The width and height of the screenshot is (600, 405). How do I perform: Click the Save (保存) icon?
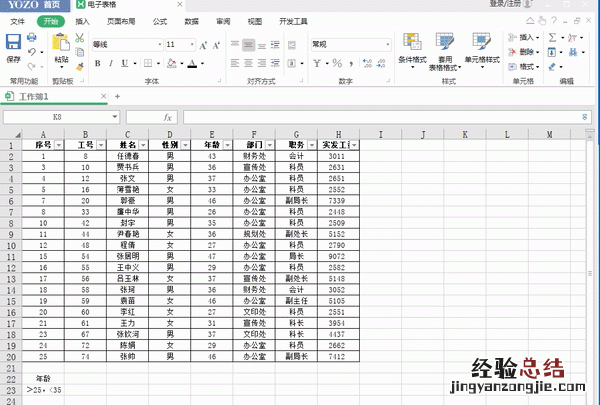[x=13, y=42]
